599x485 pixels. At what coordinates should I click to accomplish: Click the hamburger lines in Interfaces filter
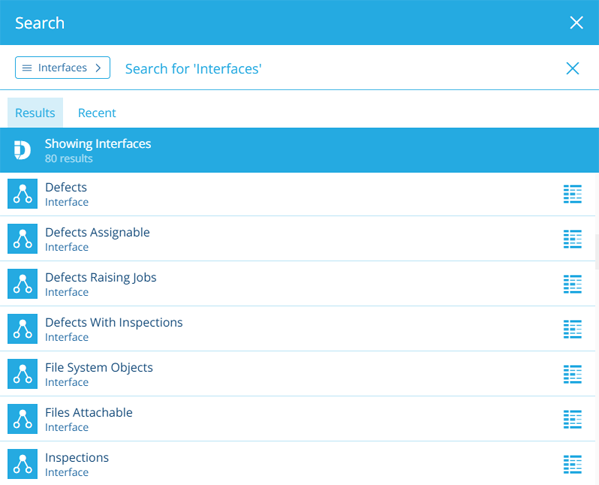click(27, 68)
